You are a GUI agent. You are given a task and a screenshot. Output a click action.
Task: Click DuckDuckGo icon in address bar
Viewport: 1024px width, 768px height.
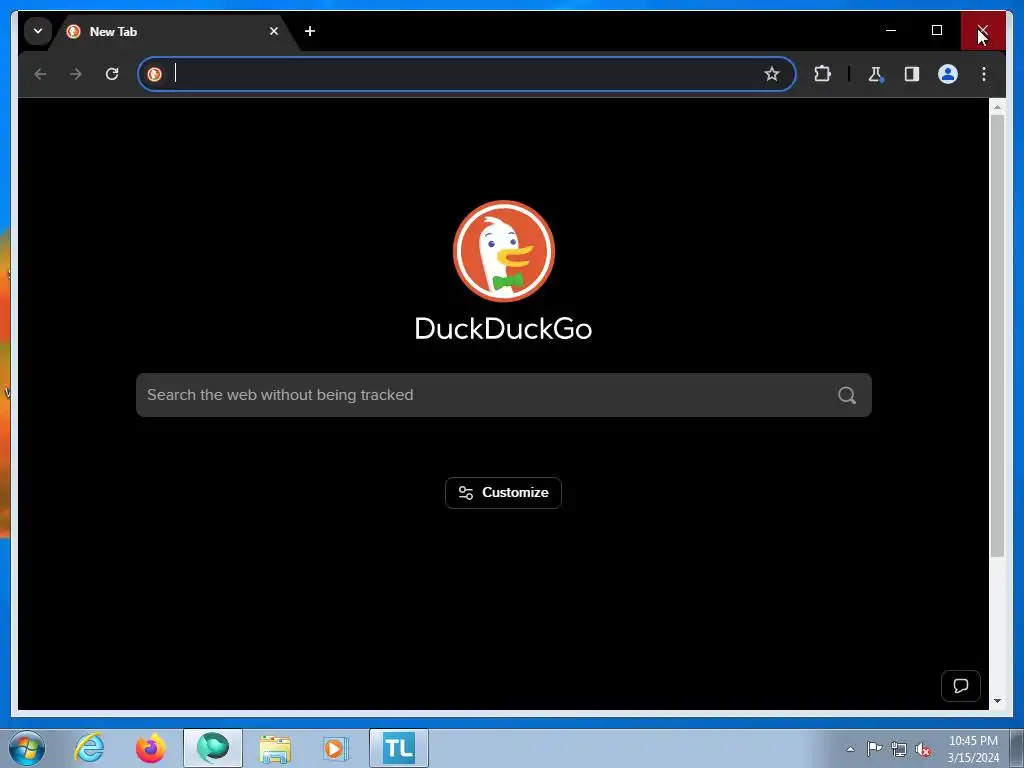155,74
